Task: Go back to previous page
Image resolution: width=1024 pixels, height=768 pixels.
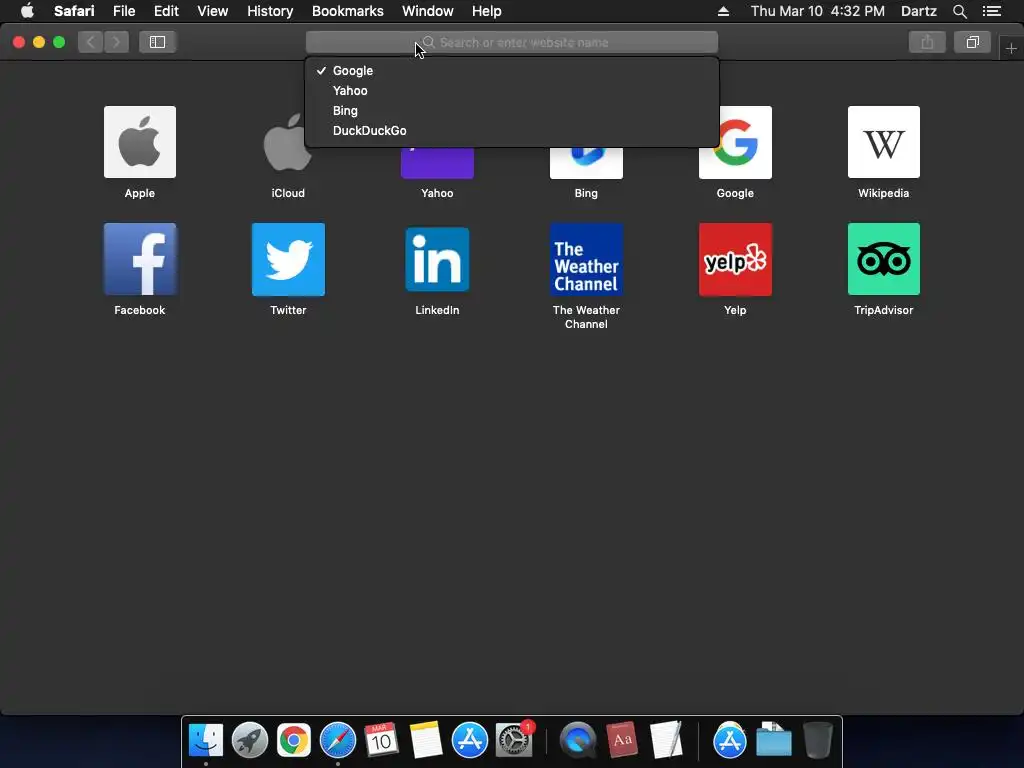Action: [91, 42]
